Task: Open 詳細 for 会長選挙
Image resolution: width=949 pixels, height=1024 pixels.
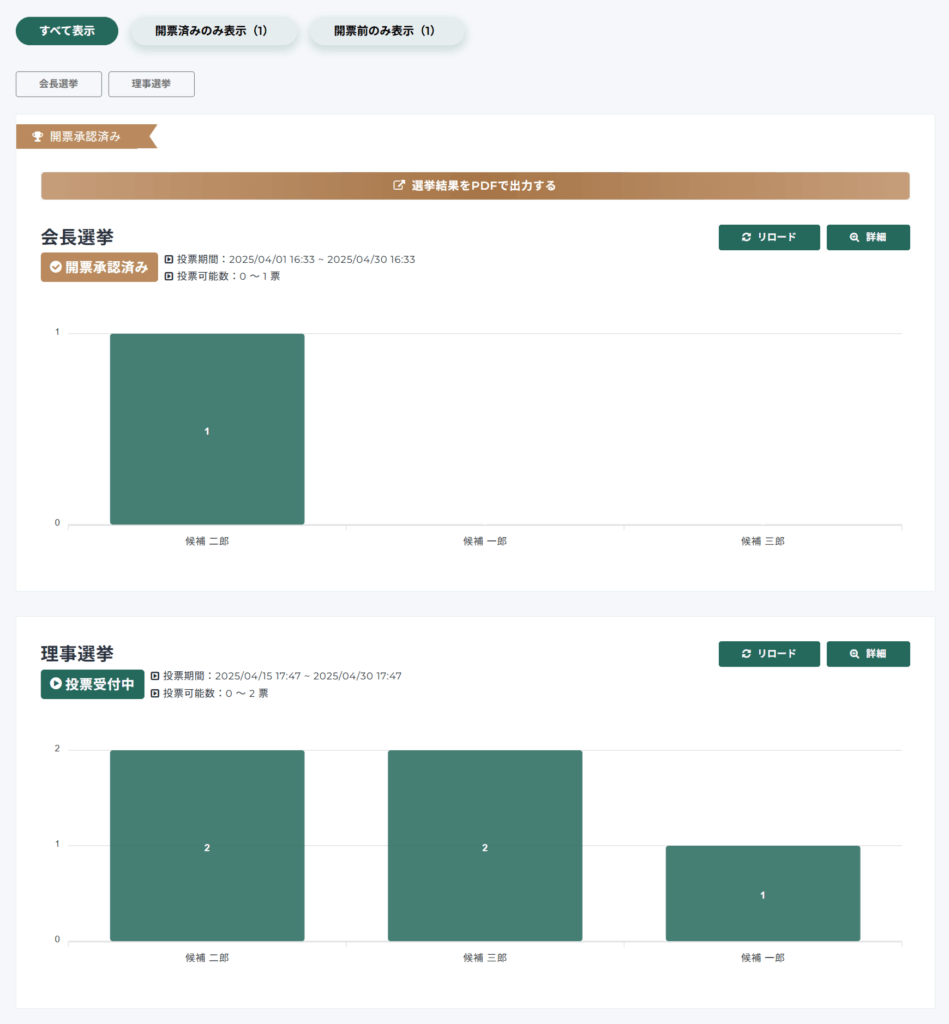Action: tap(868, 237)
